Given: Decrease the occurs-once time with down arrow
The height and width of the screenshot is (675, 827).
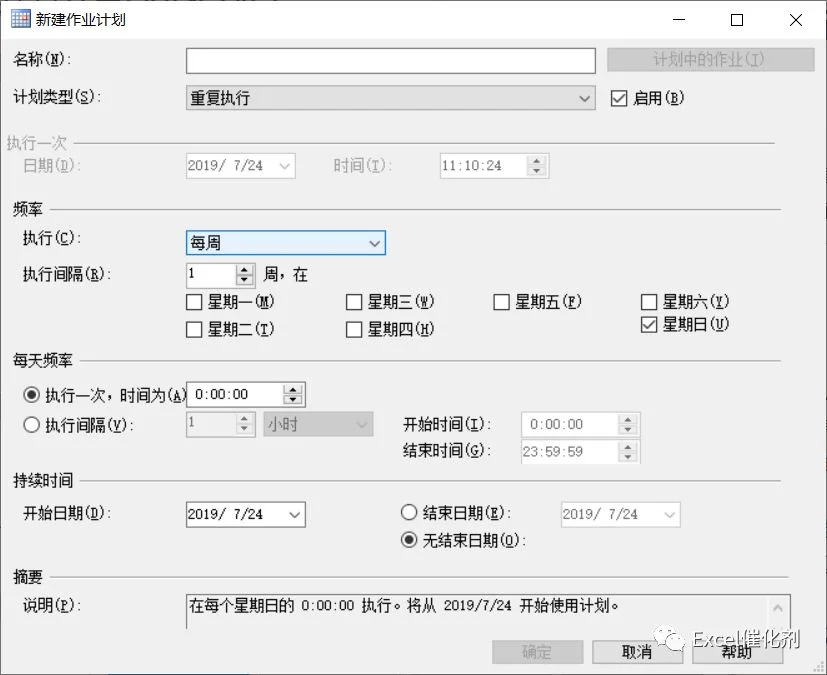Looking at the screenshot, I should coord(293,400).
